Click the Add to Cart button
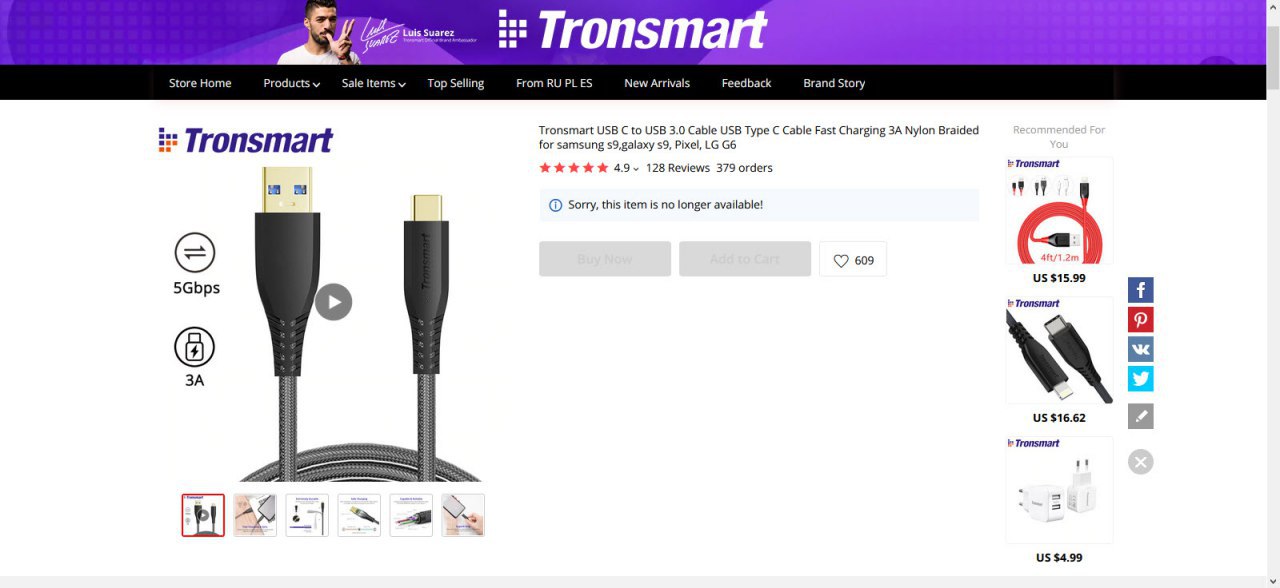This screenshot has height=588, width=1280. [x=745, y=259]
